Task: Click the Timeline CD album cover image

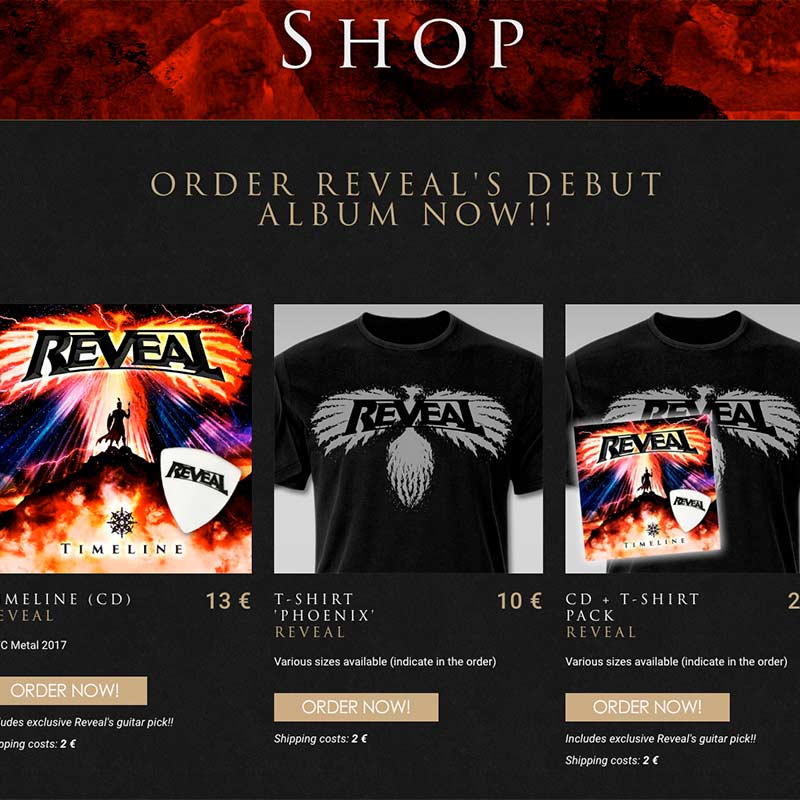Action: pos(126,439)
